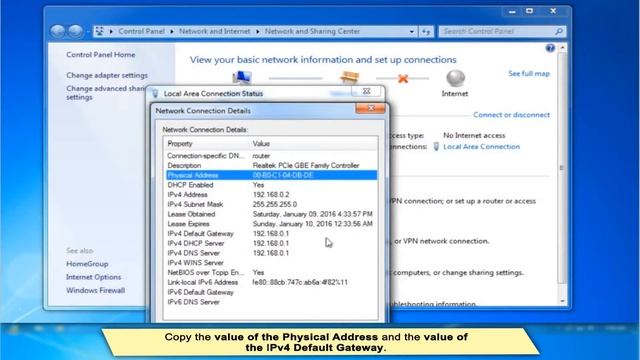The width and height of the screenshot is (640, 360).
Task: Click the Local Area Connection Status title icon
Action: point(155,93)
